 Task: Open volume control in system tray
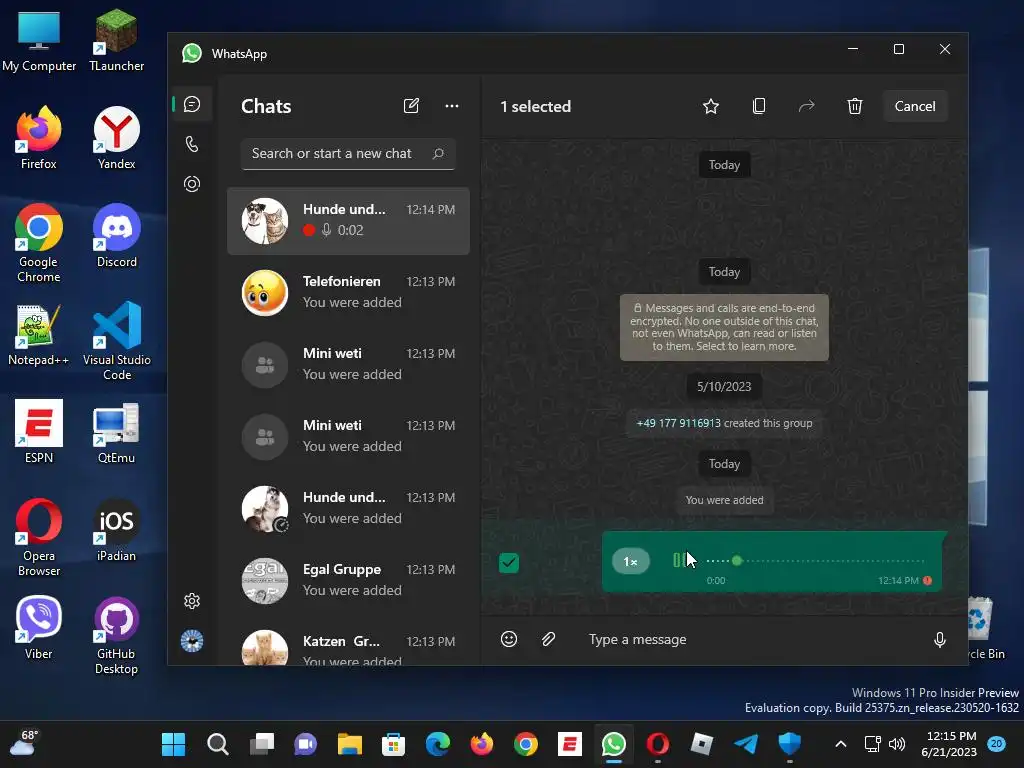coord(897,744)
